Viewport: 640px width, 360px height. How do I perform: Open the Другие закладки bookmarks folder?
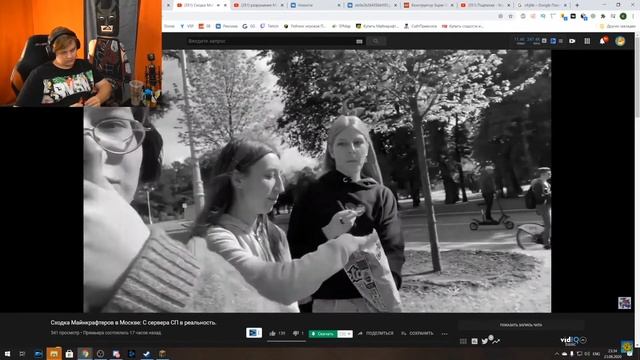coord(618,26)
